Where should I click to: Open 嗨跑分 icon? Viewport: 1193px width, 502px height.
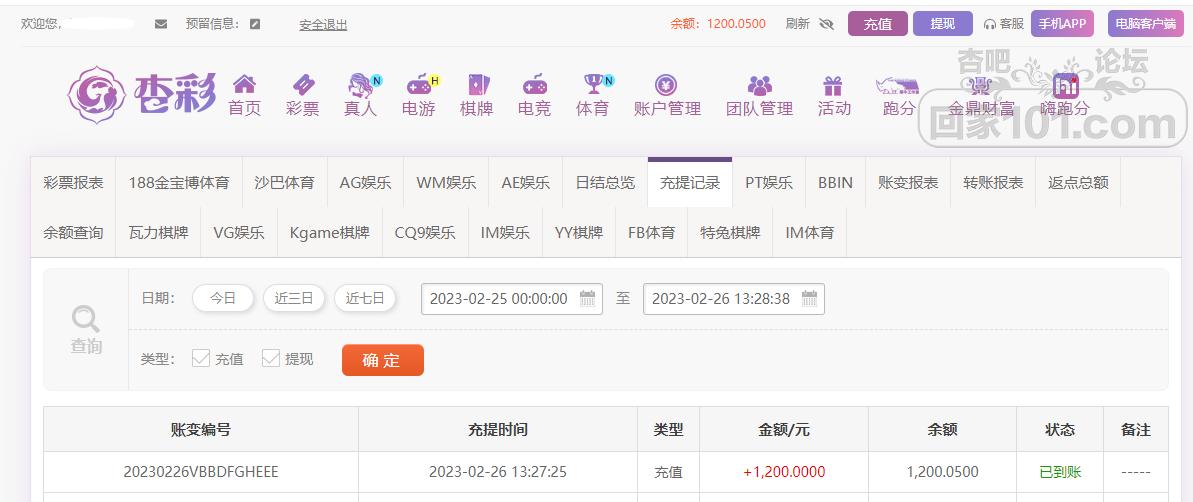pos(1065,85)
